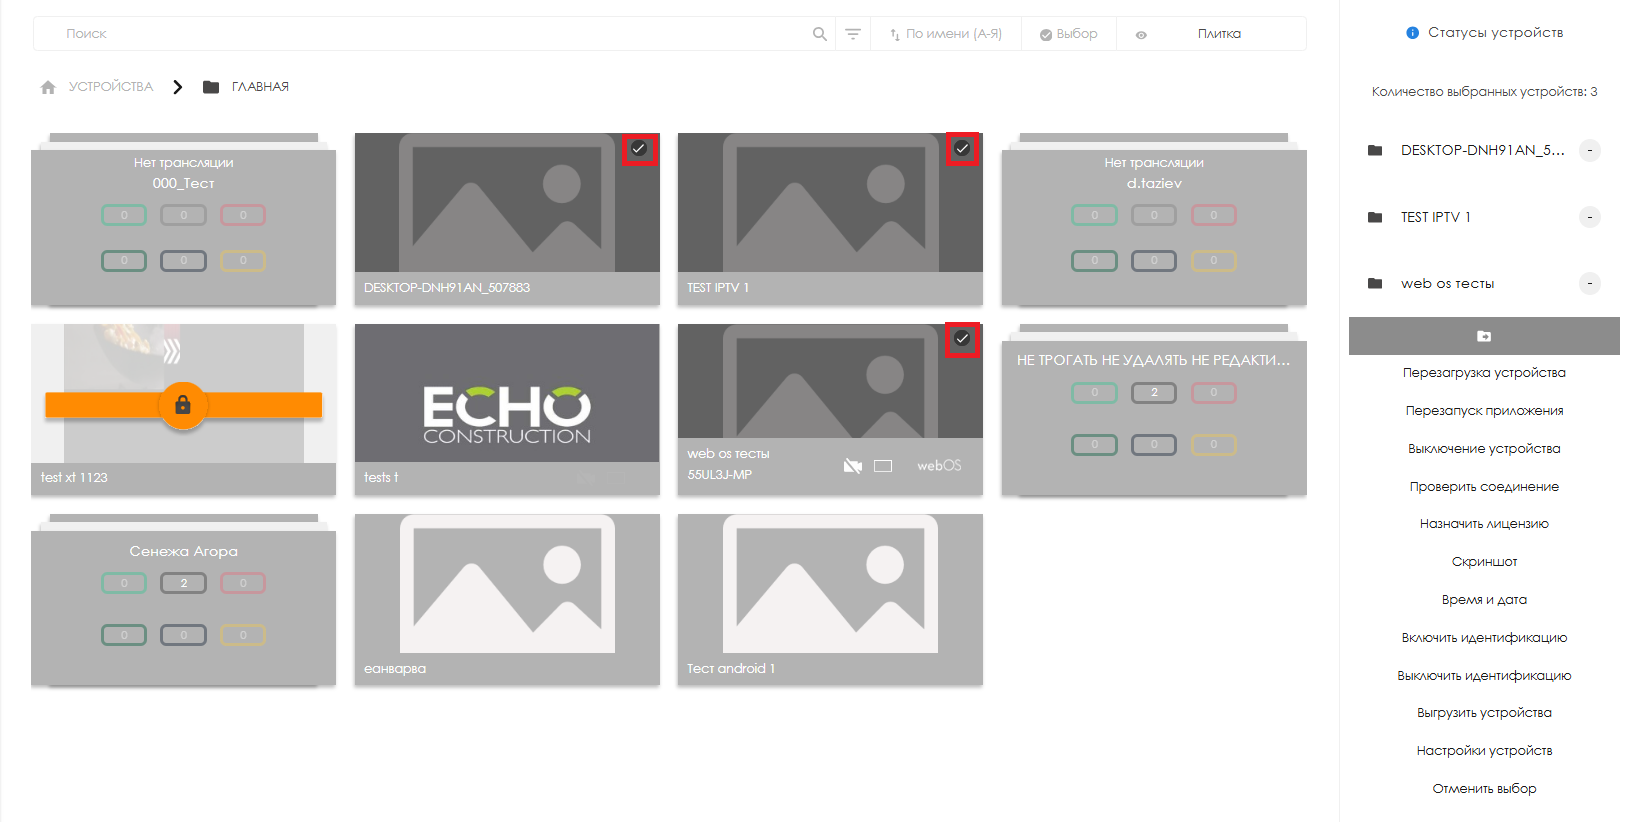This screenshot has height=822, width=1625.
Task: Open the 000_Тест device folder
Action: coord(183,220)
